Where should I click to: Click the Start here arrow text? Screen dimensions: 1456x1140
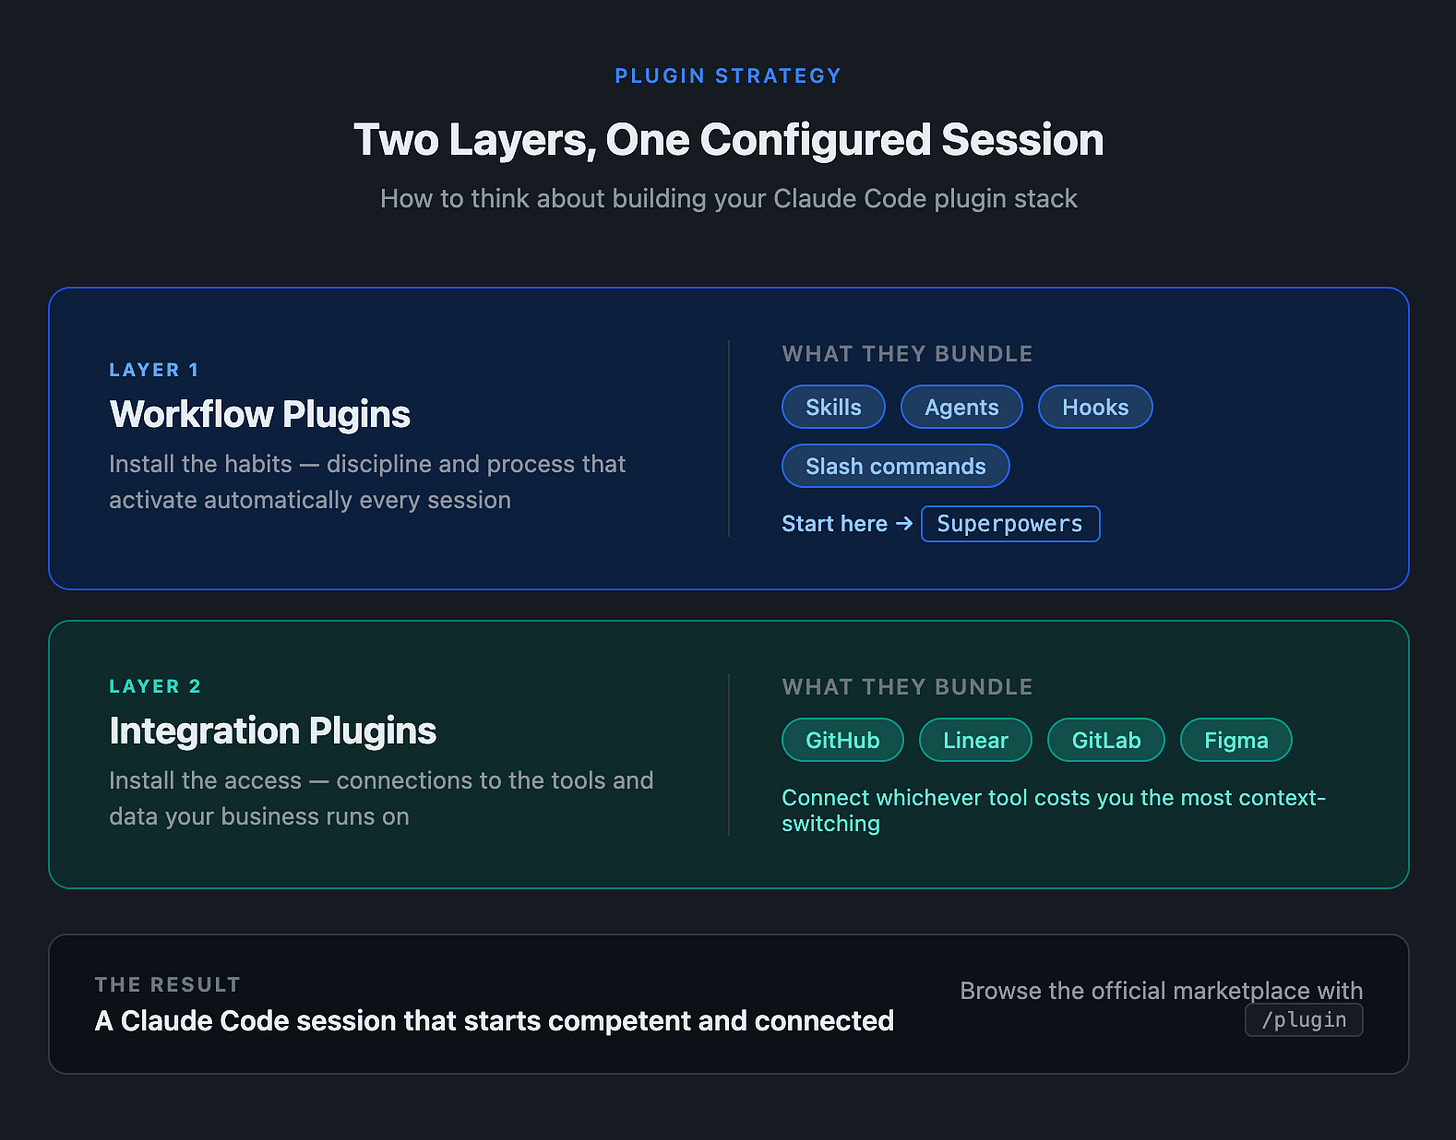click(x=847, y=524)
